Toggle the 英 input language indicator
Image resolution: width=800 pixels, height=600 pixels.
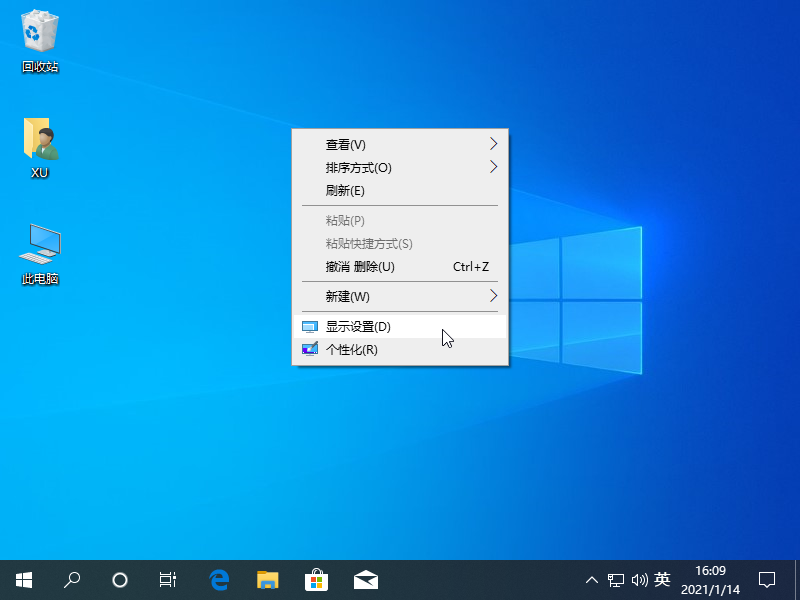click(x=662, y=579)
